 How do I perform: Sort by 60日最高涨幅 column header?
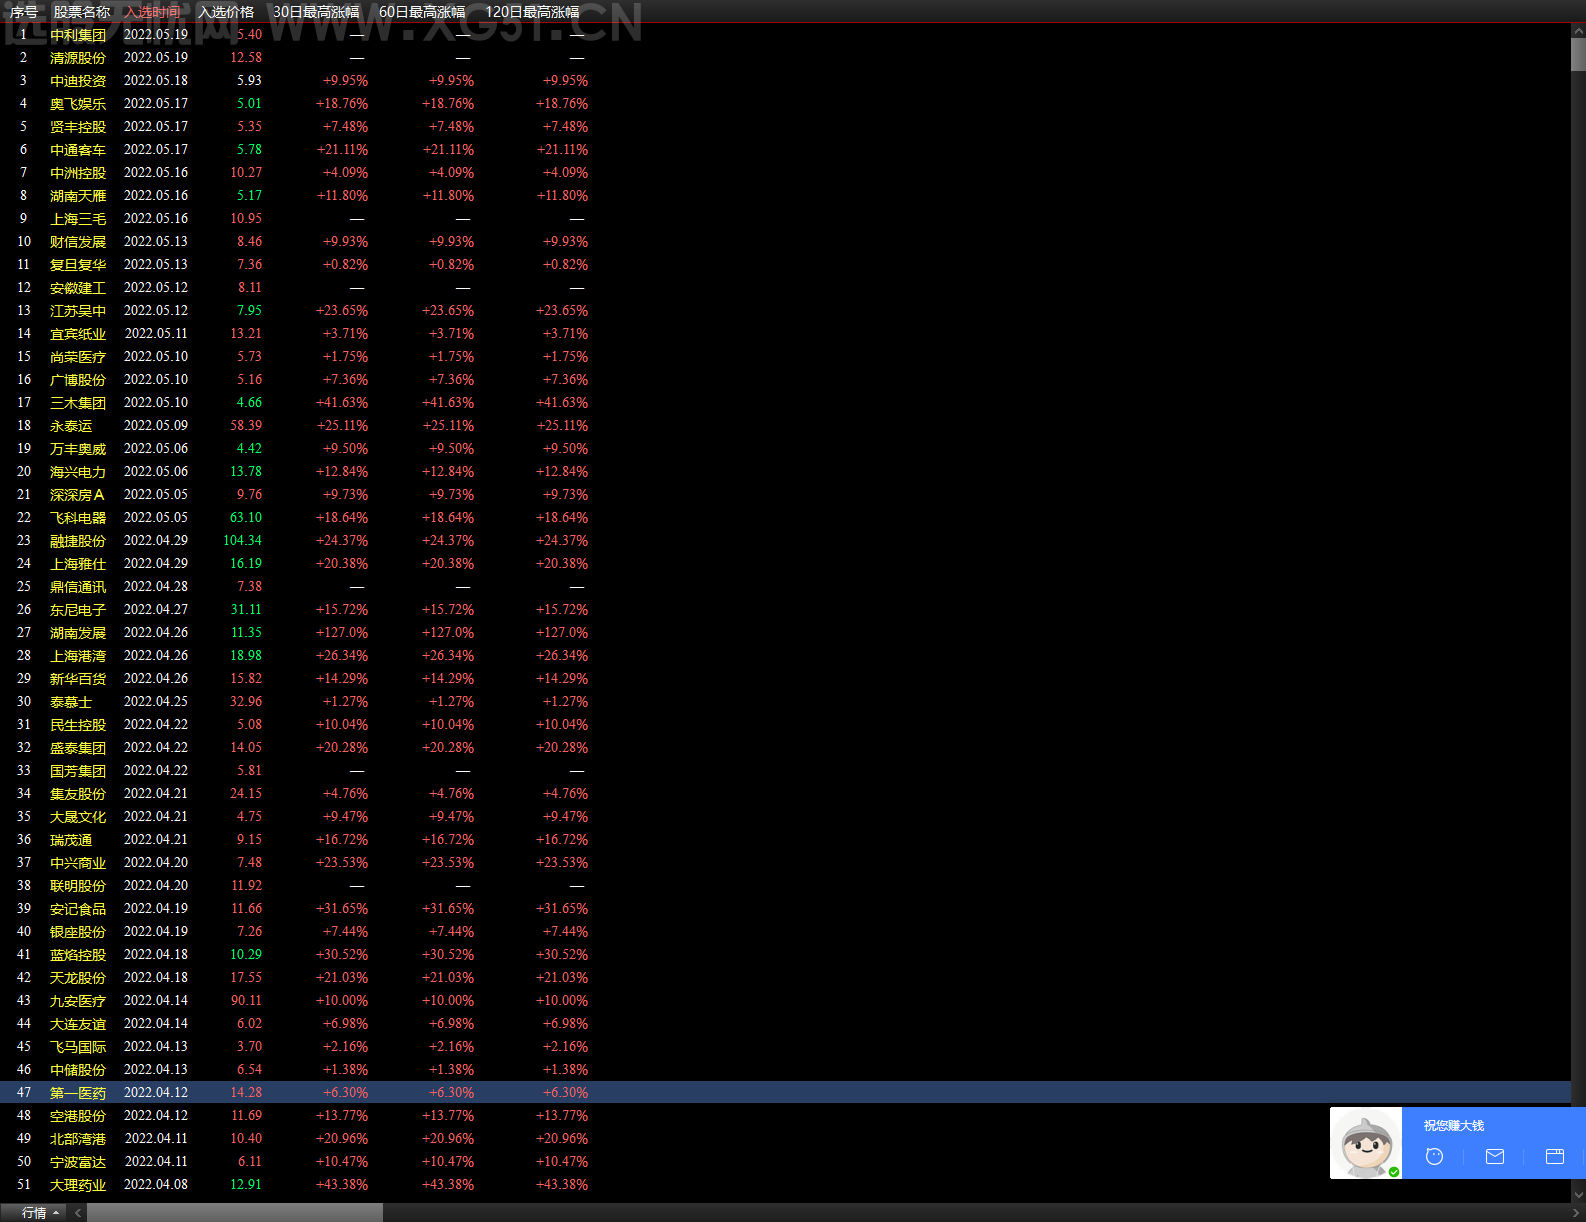422,12
